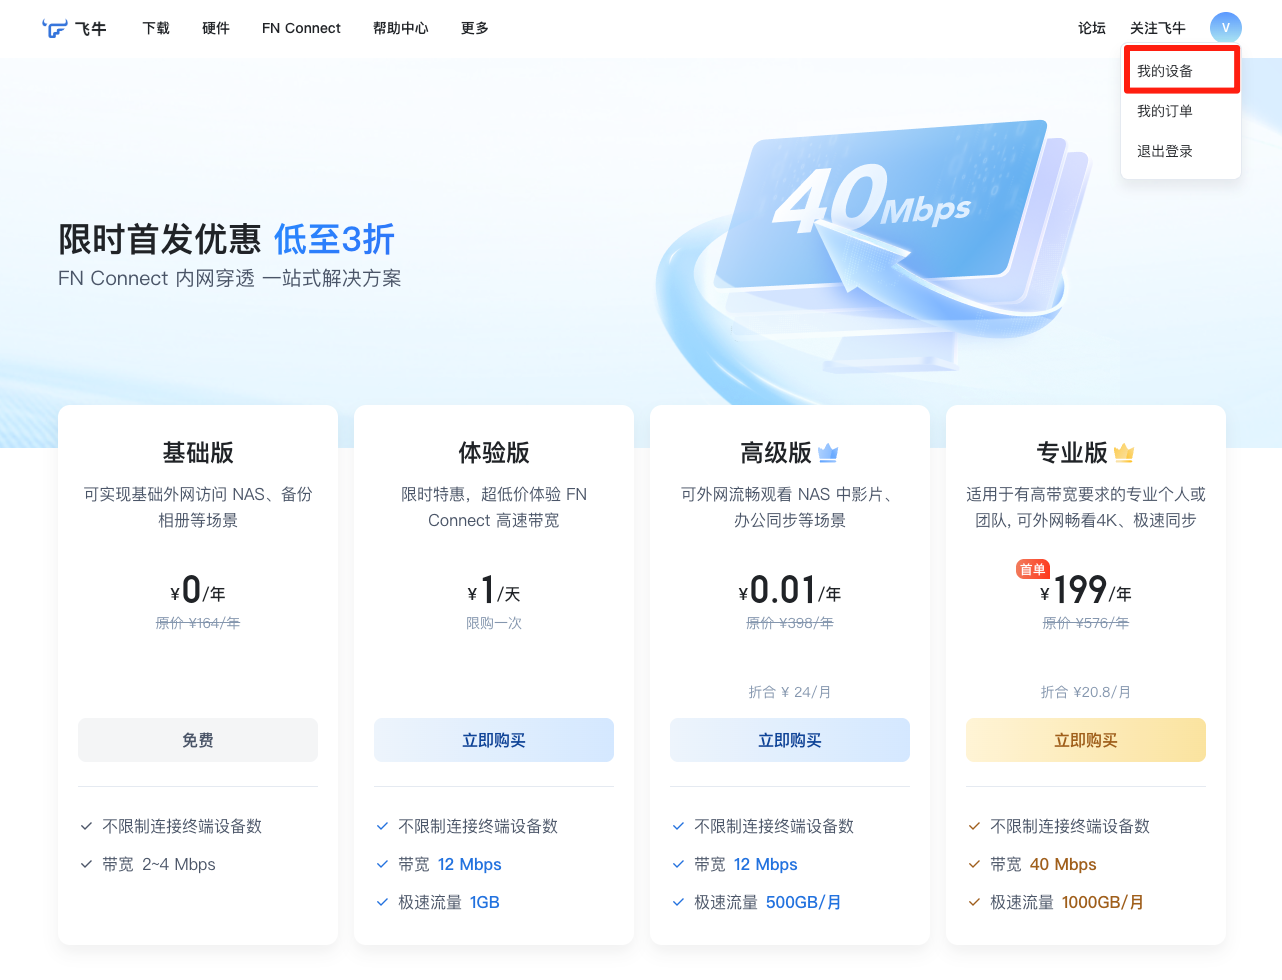Click 立即购买 on the 高级版 card
The width and height of the screenshot is (1282, 980).
click(790, 740)
